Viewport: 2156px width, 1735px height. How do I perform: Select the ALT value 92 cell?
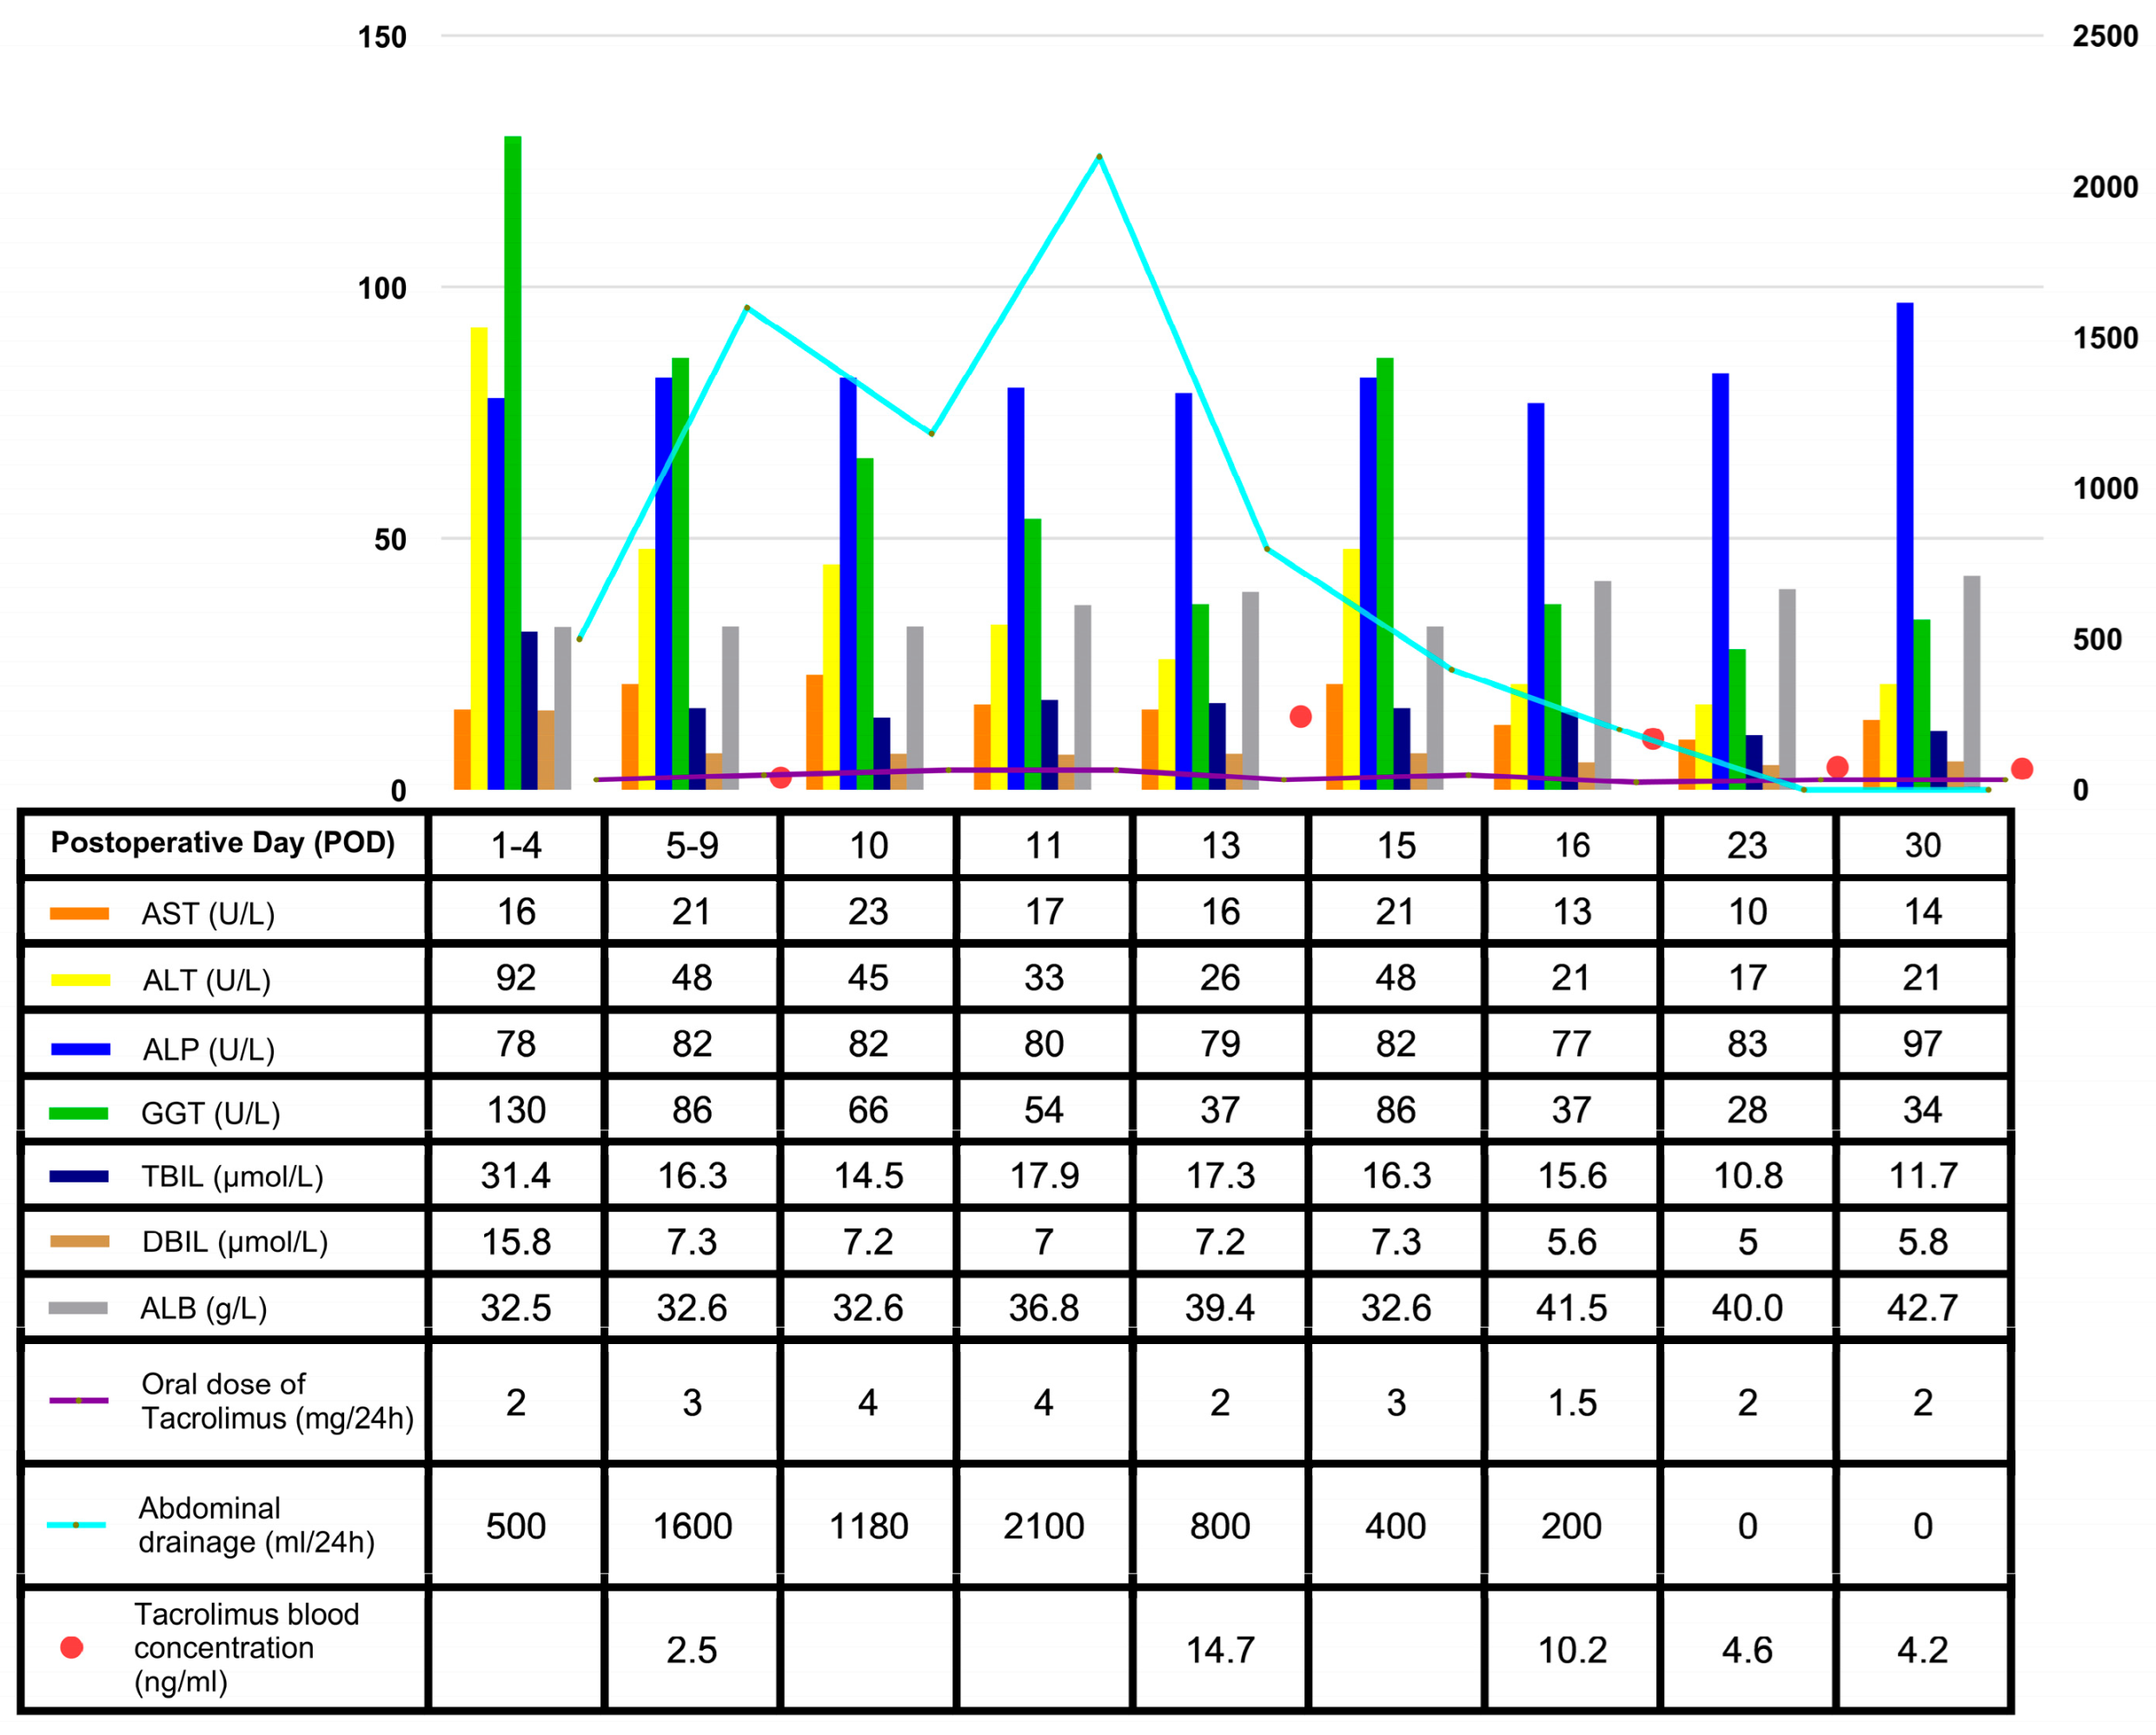(x=516, y=977)
